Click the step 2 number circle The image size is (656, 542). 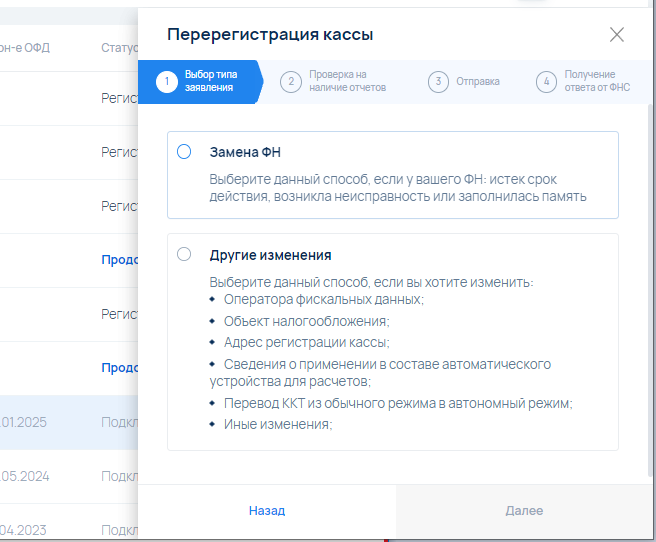click(x=290, y=81)
